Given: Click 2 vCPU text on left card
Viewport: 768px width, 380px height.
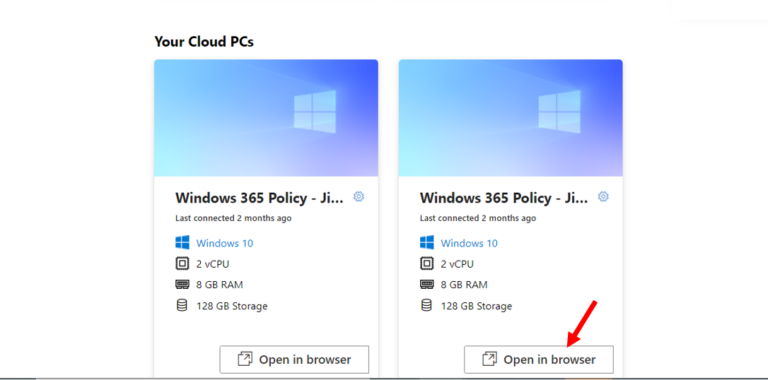Looking at the screenshot, I should click(x=213, y=264).
